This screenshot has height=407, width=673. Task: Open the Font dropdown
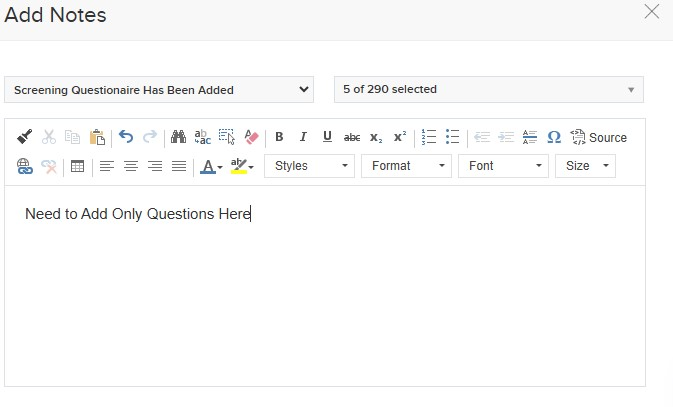coord(504,166)
